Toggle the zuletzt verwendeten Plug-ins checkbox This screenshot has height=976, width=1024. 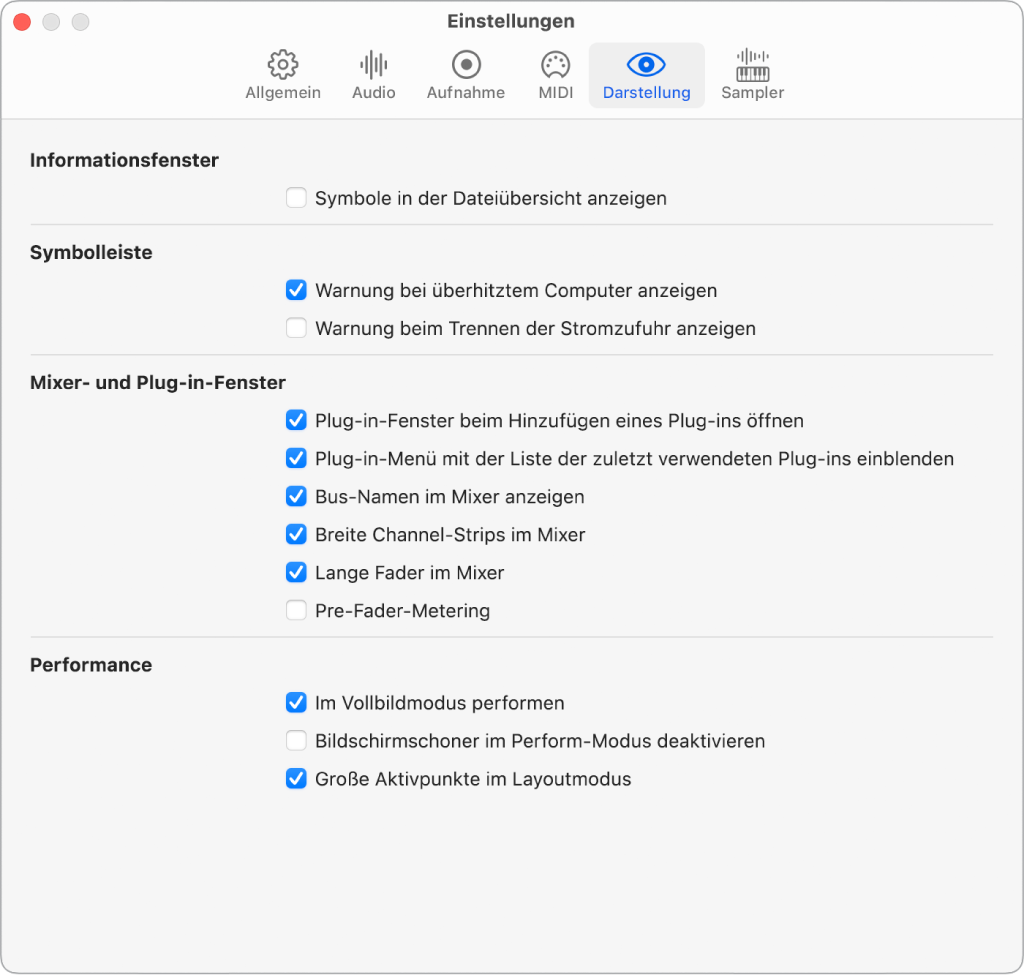point(296,459)
